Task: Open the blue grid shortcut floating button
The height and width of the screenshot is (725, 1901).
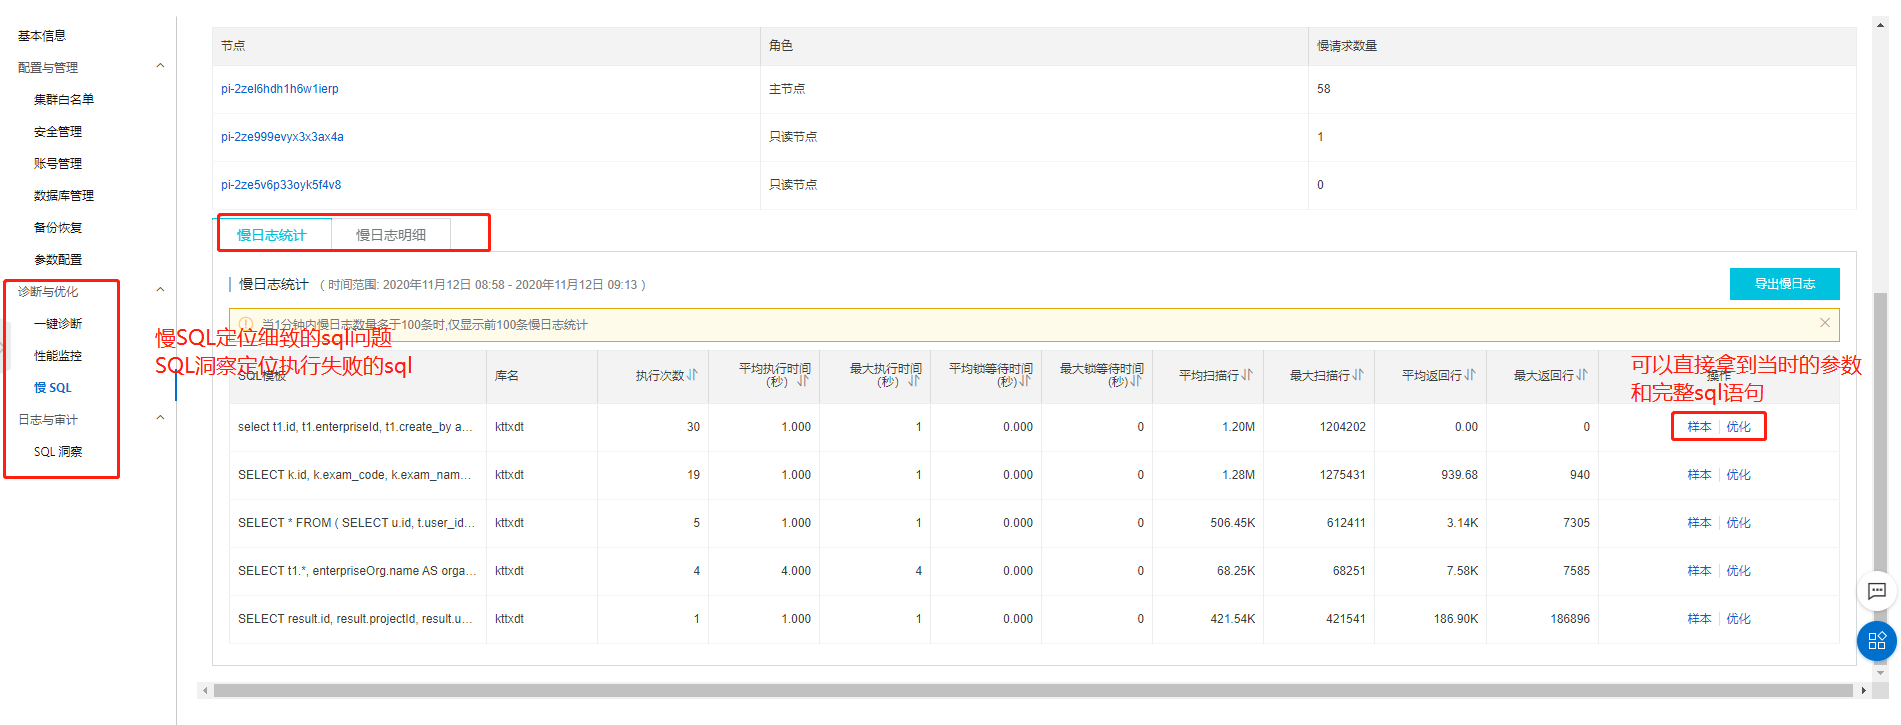Action: pos(1877,640)
